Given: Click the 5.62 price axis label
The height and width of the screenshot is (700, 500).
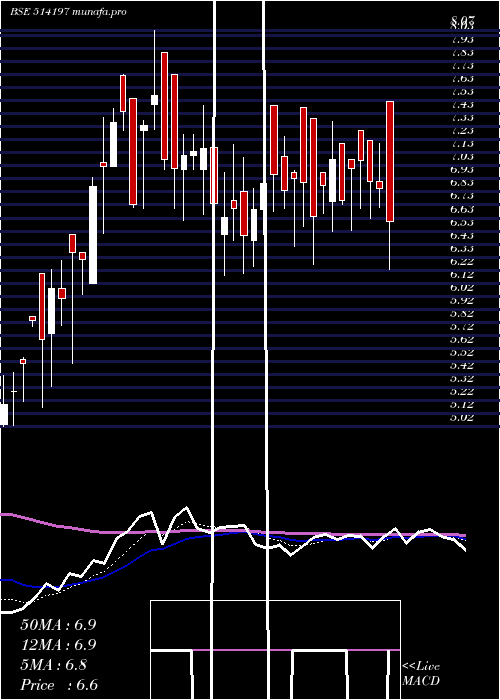Looking at the screenshot, I should (x=462, y=340).
